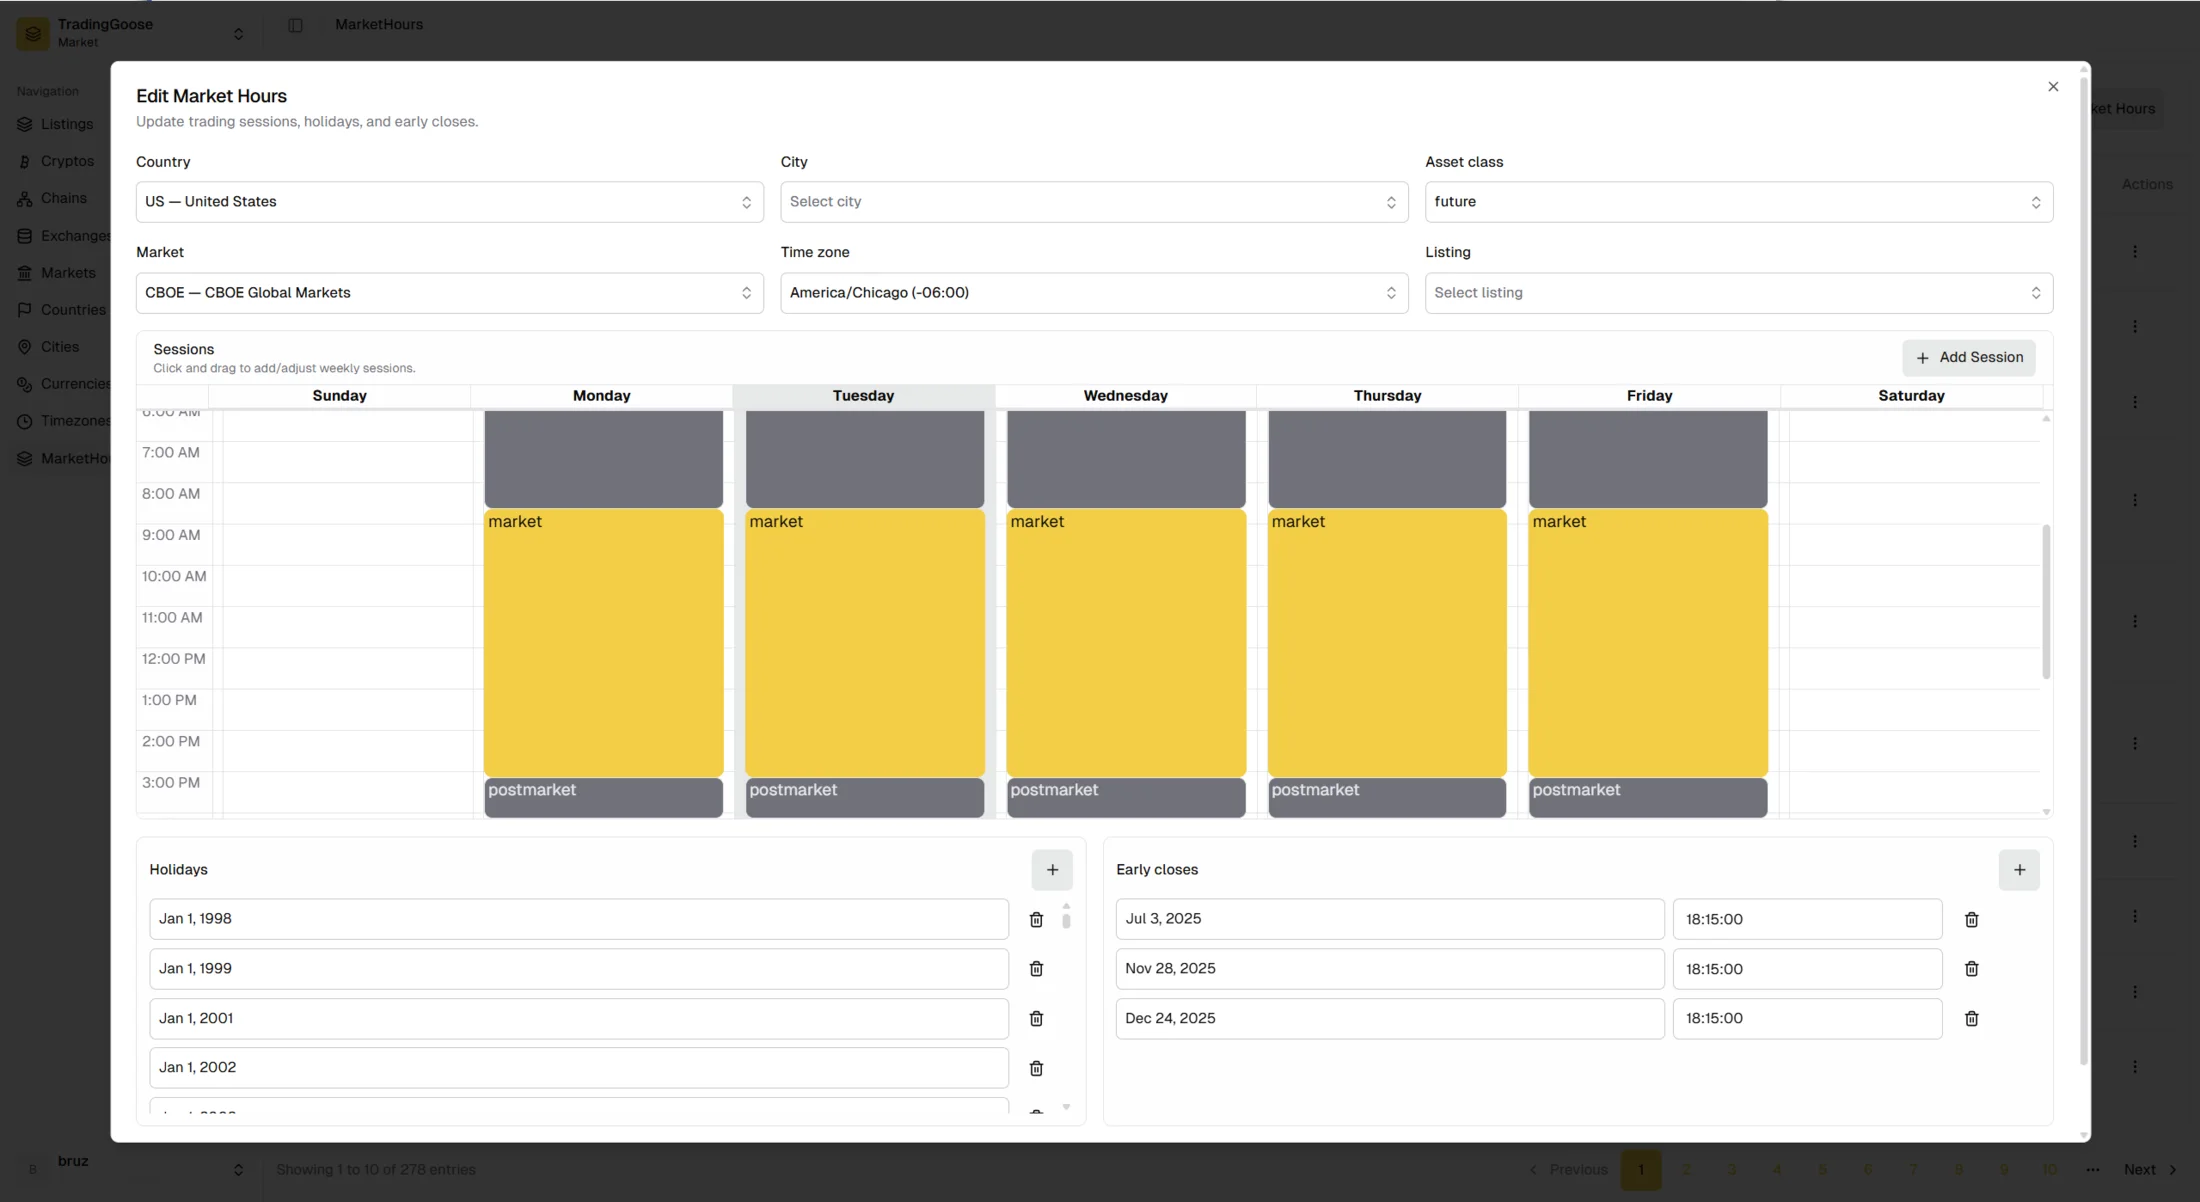
Task: Open the Select listing dropdown
Action: tap(1739, 293)
